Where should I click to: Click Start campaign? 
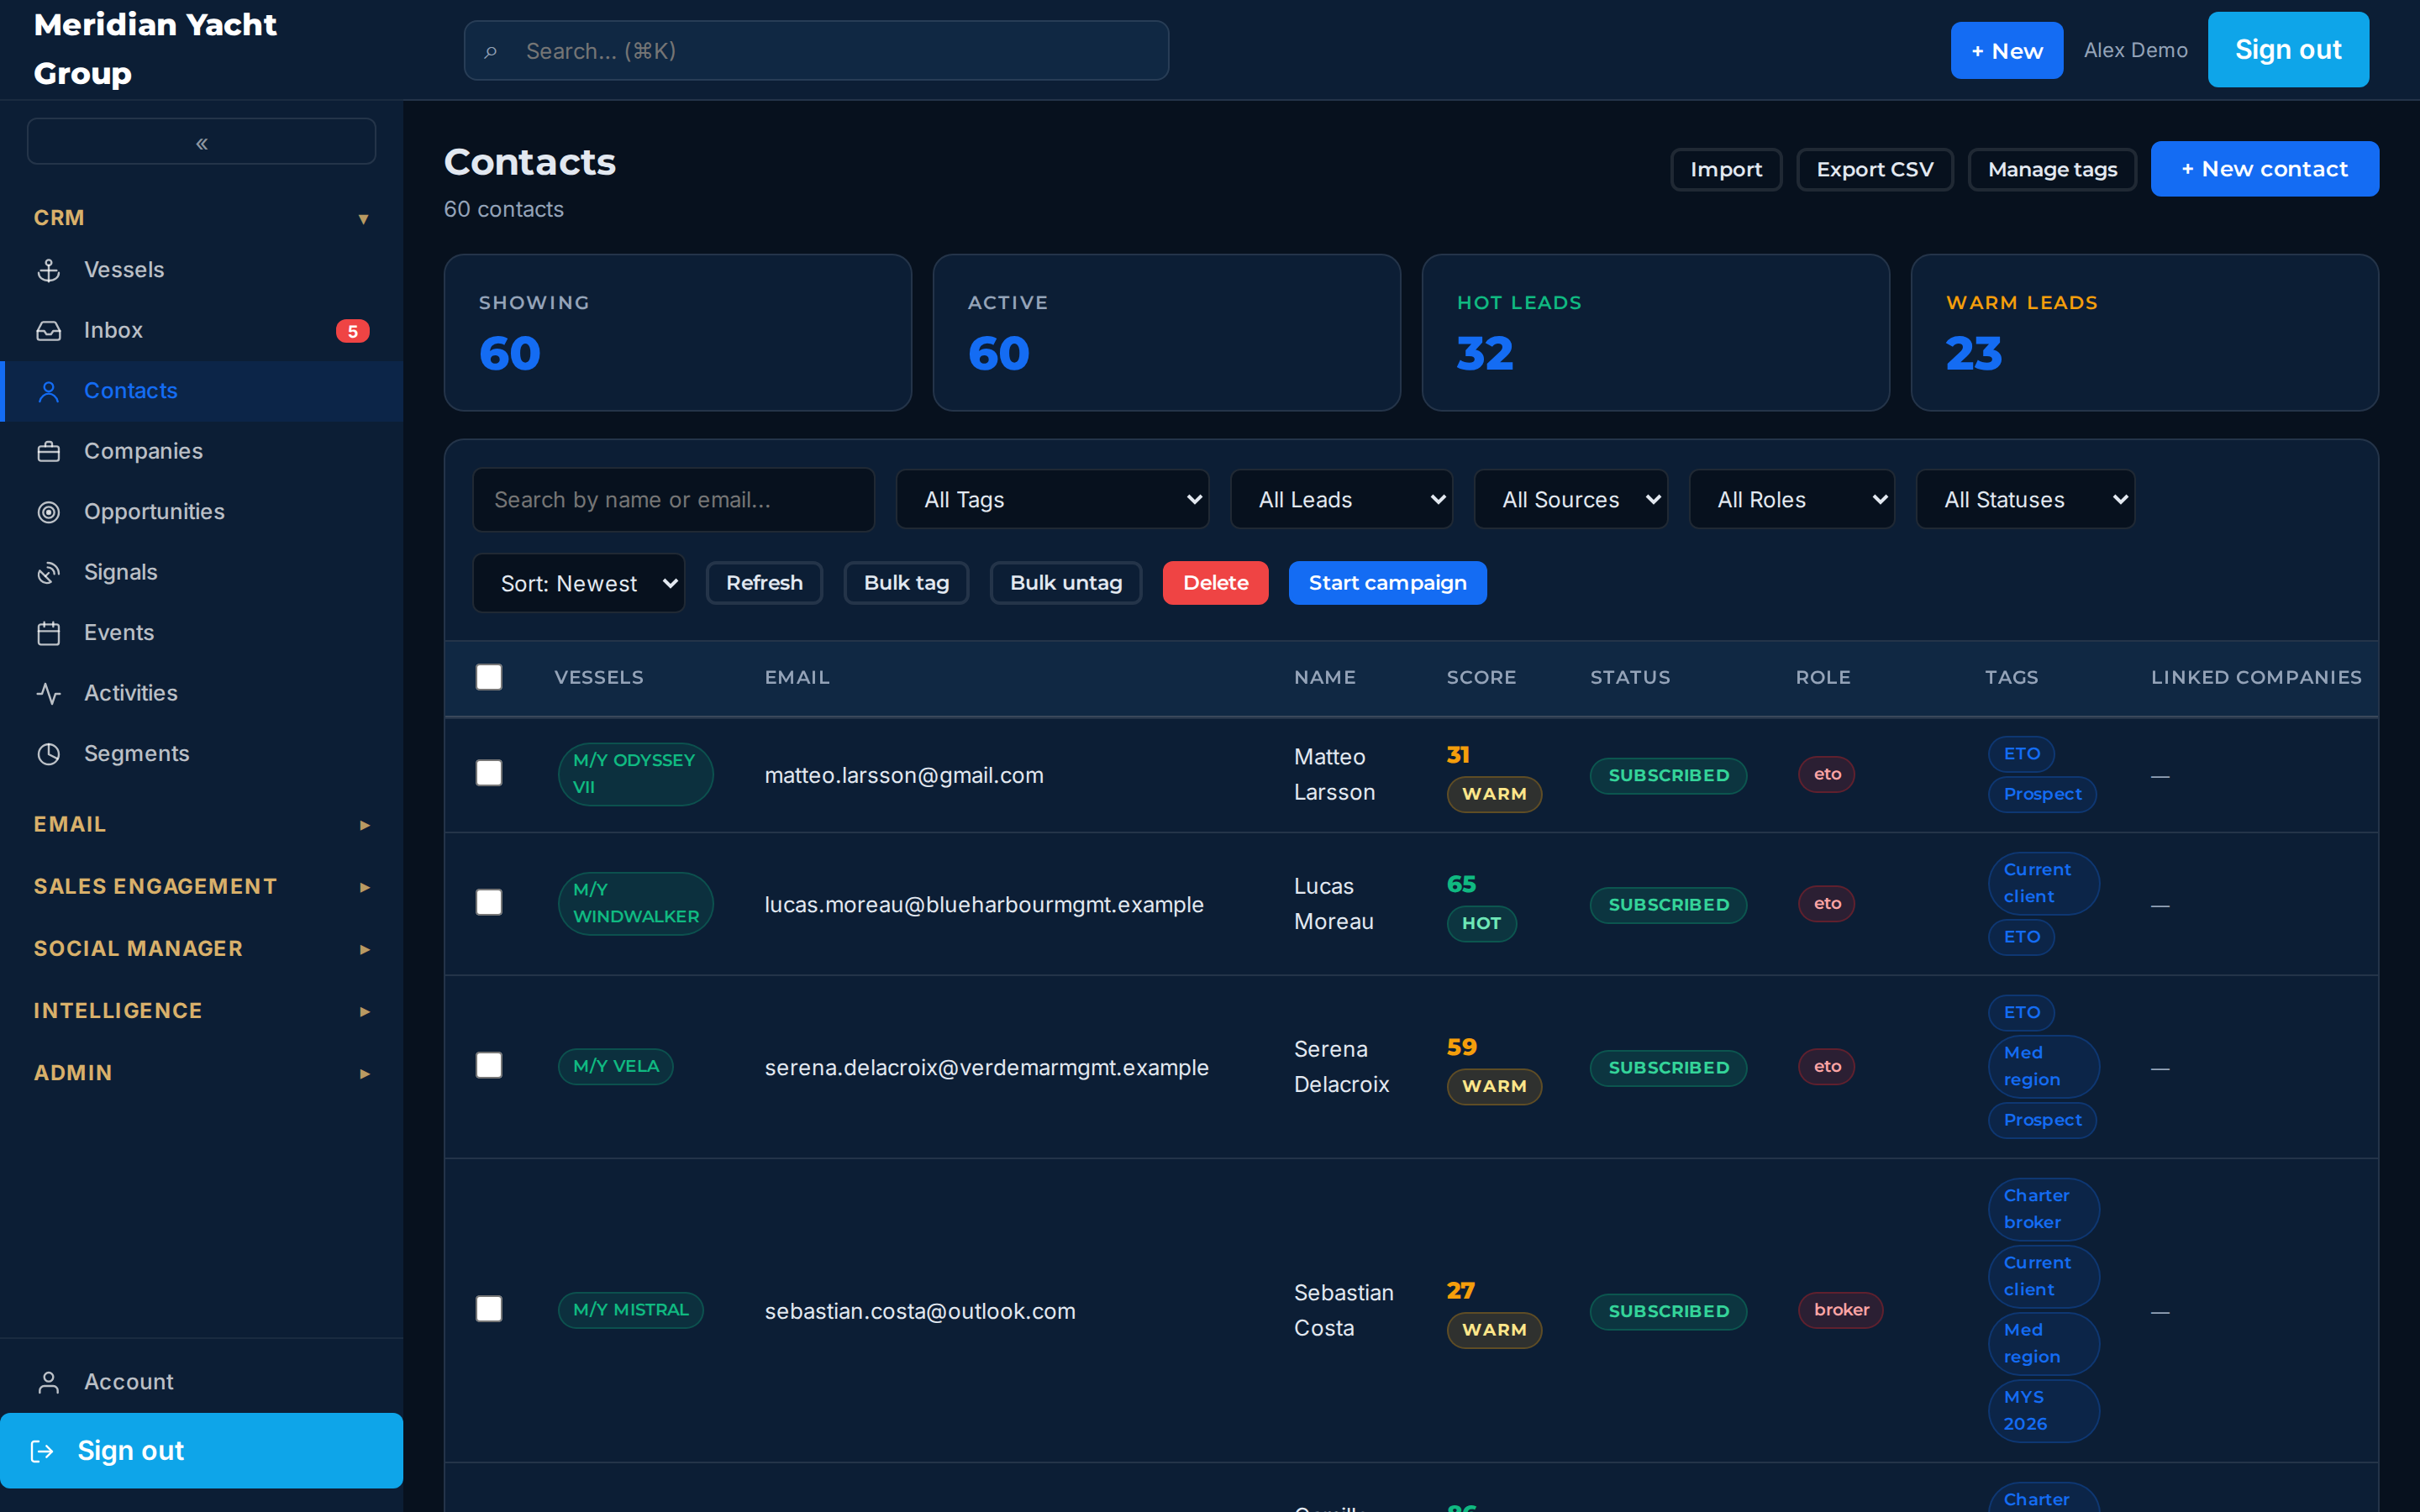(x=1387, y=583)
